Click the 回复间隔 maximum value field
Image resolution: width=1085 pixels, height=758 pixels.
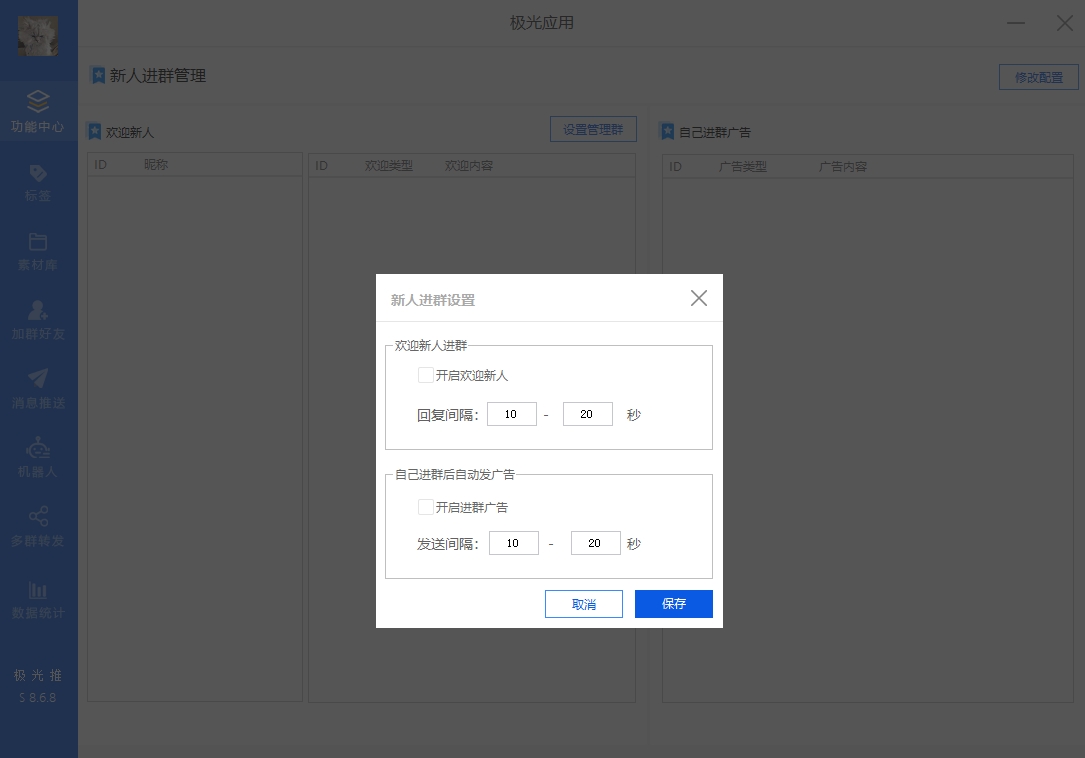(x=587, y=414)
